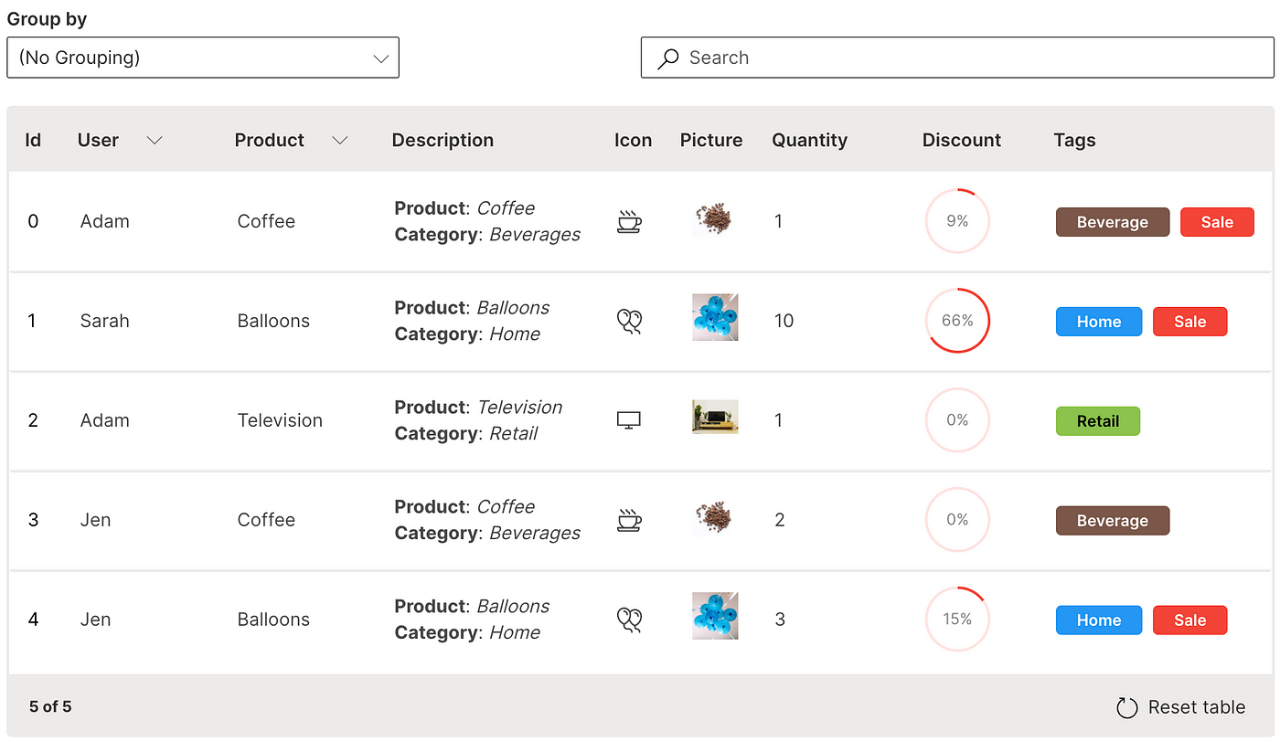Click the green Retail tag

(1097, 421)
